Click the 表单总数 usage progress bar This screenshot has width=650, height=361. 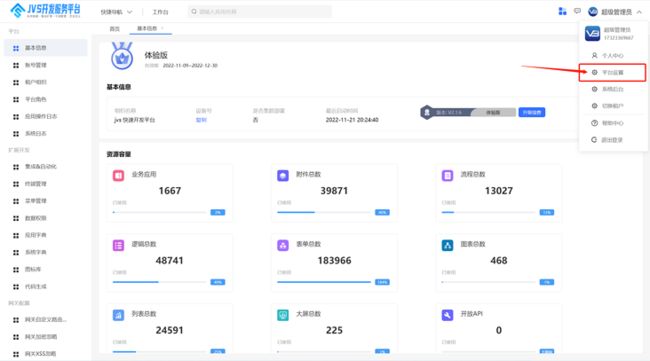(324, 282)
